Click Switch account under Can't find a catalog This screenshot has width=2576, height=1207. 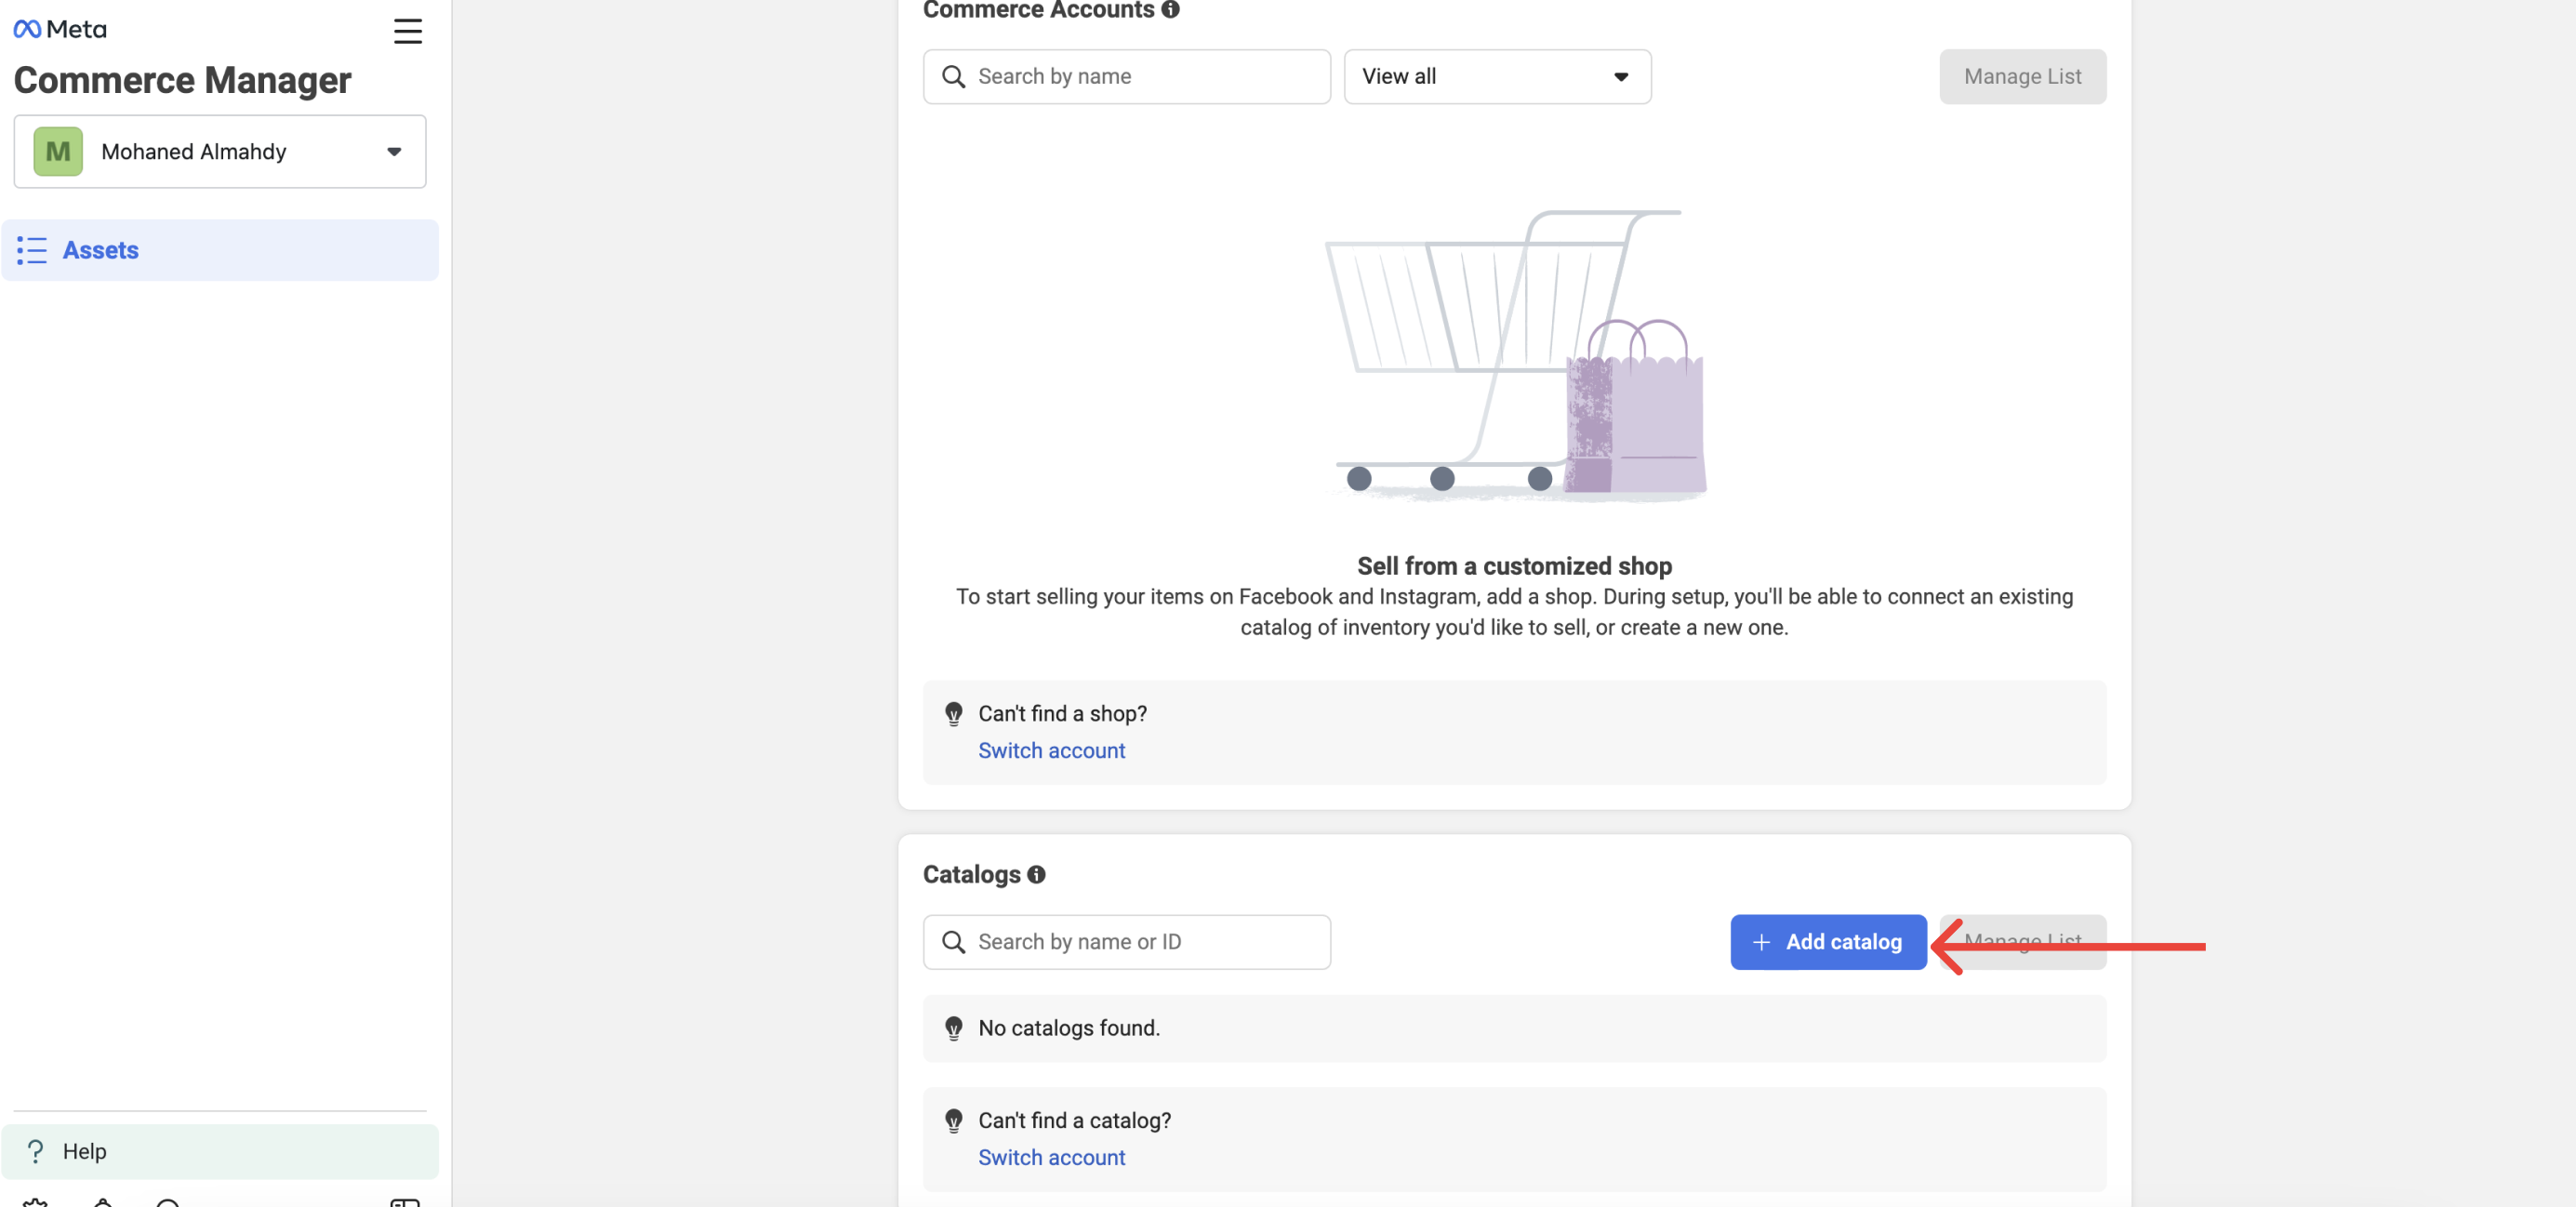[1051, 1157]
